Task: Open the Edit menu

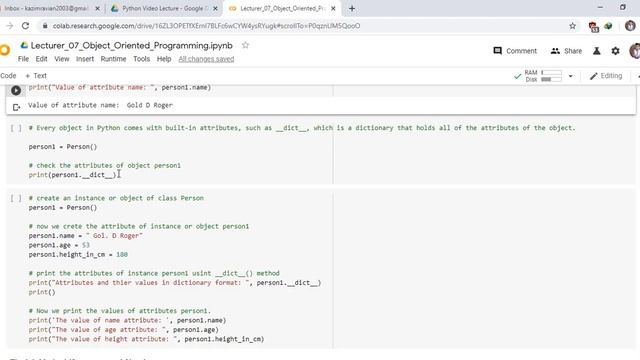Action: tap(41, 59)
